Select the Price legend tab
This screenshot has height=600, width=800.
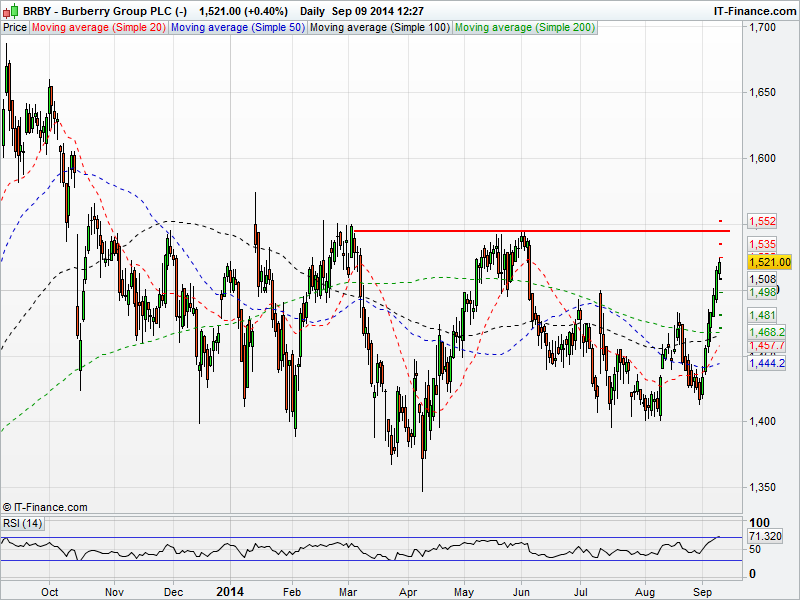click(x=15, y=28)
